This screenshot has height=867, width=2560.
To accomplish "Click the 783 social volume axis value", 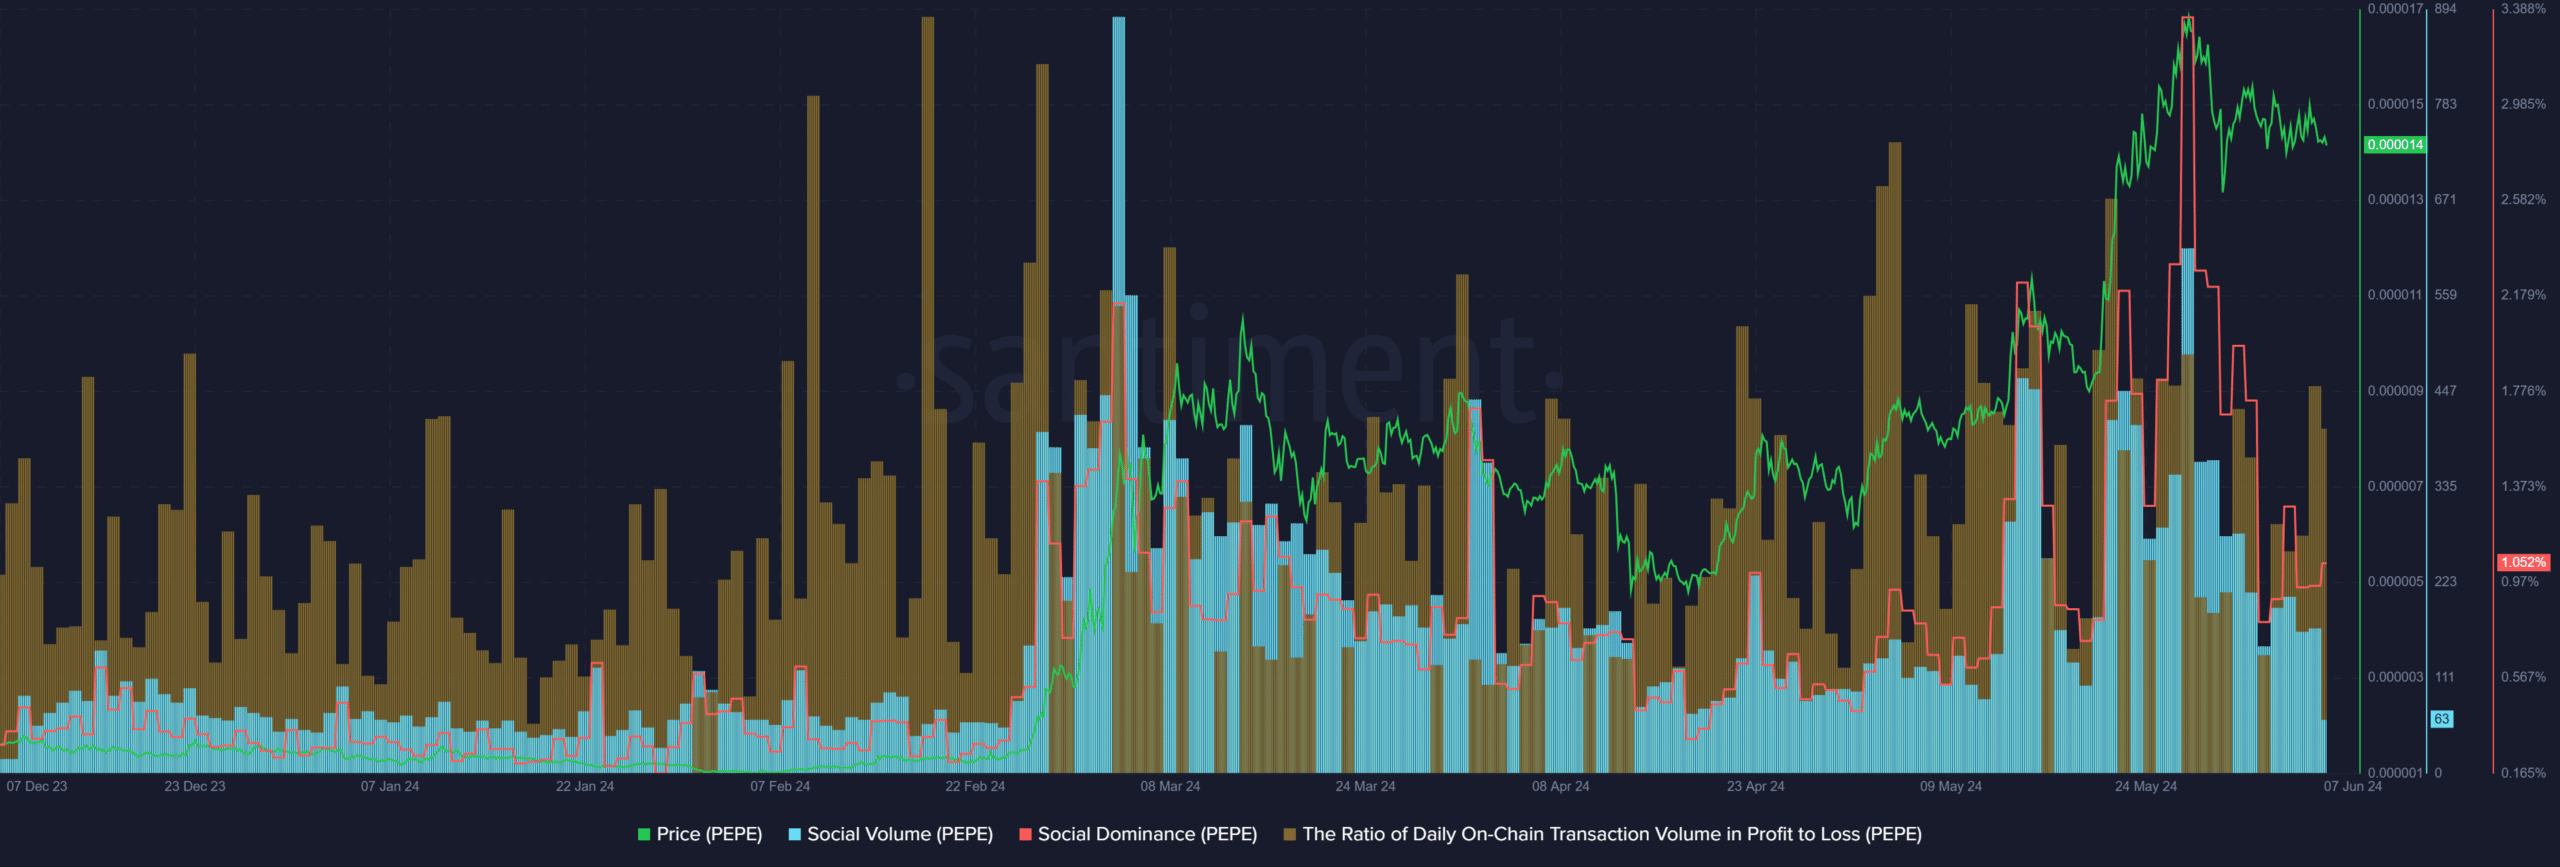I will tap(2445, 104).
